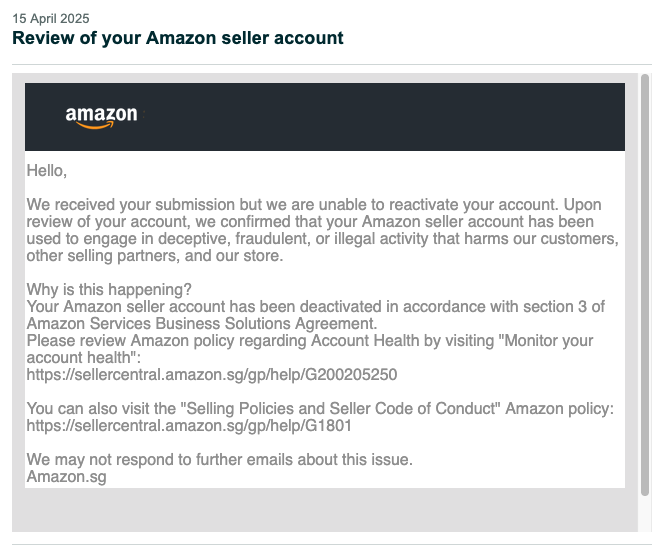Click the paragraph starting We received your submission
Image resolution: width=670 pixels, height=553 pixels.
pyautogui.click(x=323, y=230)
